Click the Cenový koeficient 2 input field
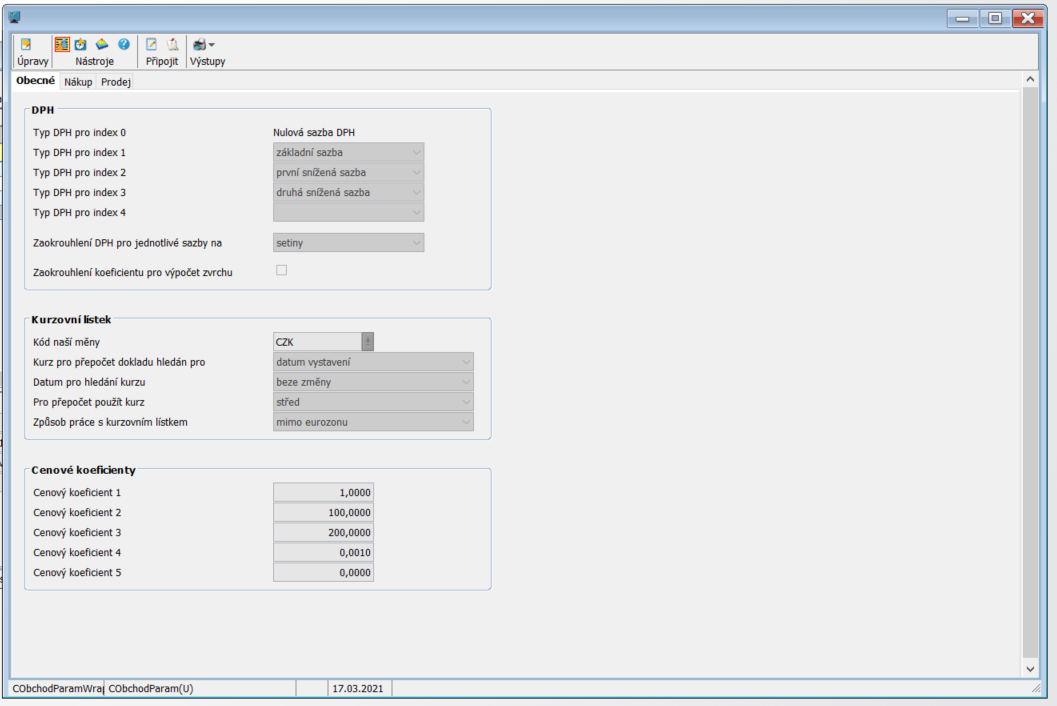1057x706 pixels. pyautogui.click(x=323, y=512)
